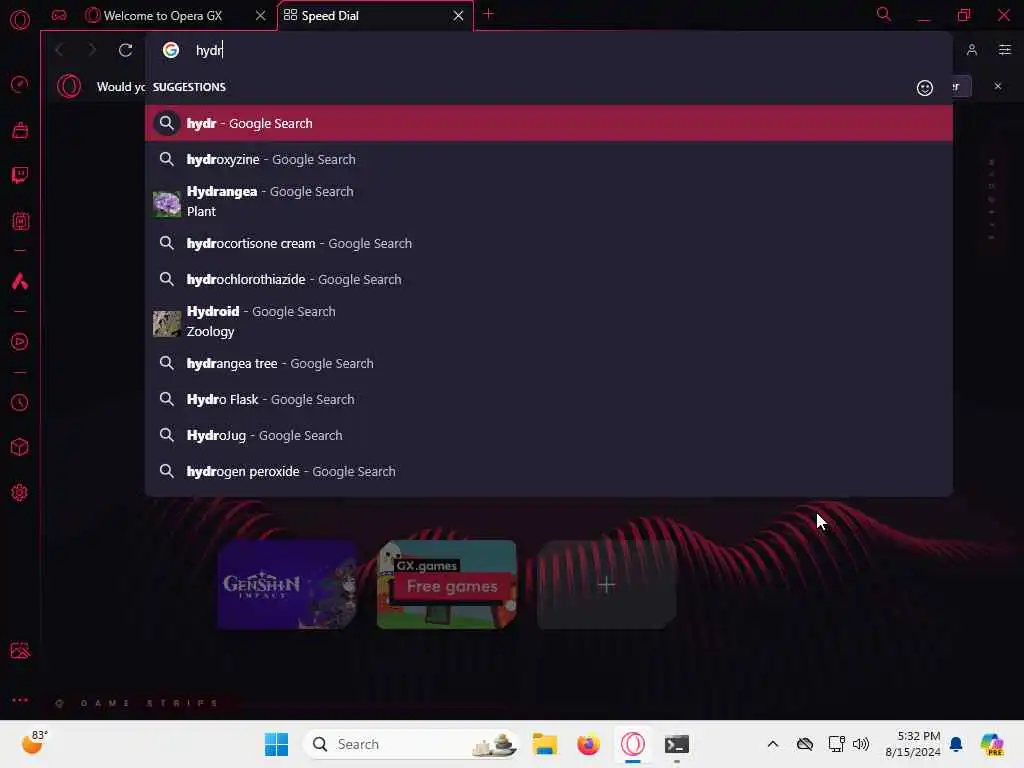Open sidebar three-dots setup menu
Image resolution: width=1024 pixels, height=768 pixels.
tap(20, 699)
